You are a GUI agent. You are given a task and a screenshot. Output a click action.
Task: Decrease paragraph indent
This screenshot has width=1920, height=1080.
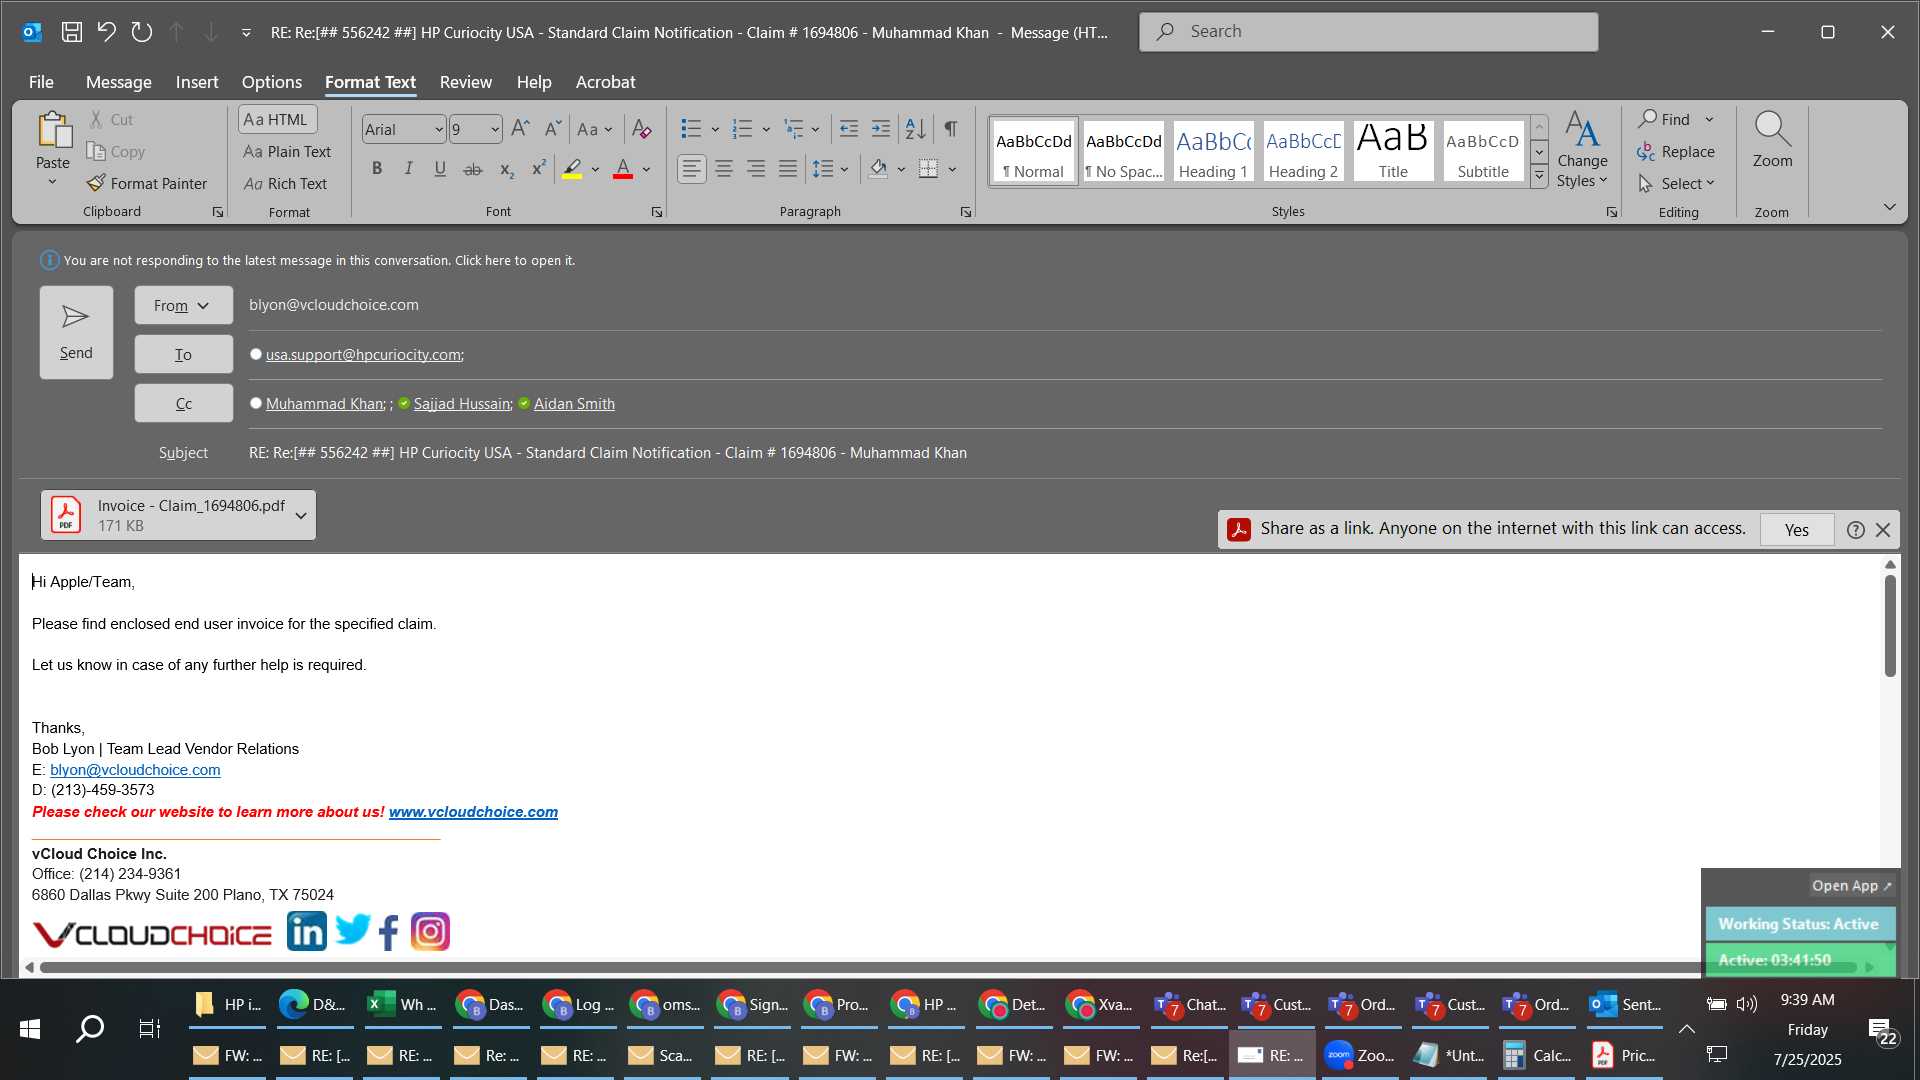[849, 129]
